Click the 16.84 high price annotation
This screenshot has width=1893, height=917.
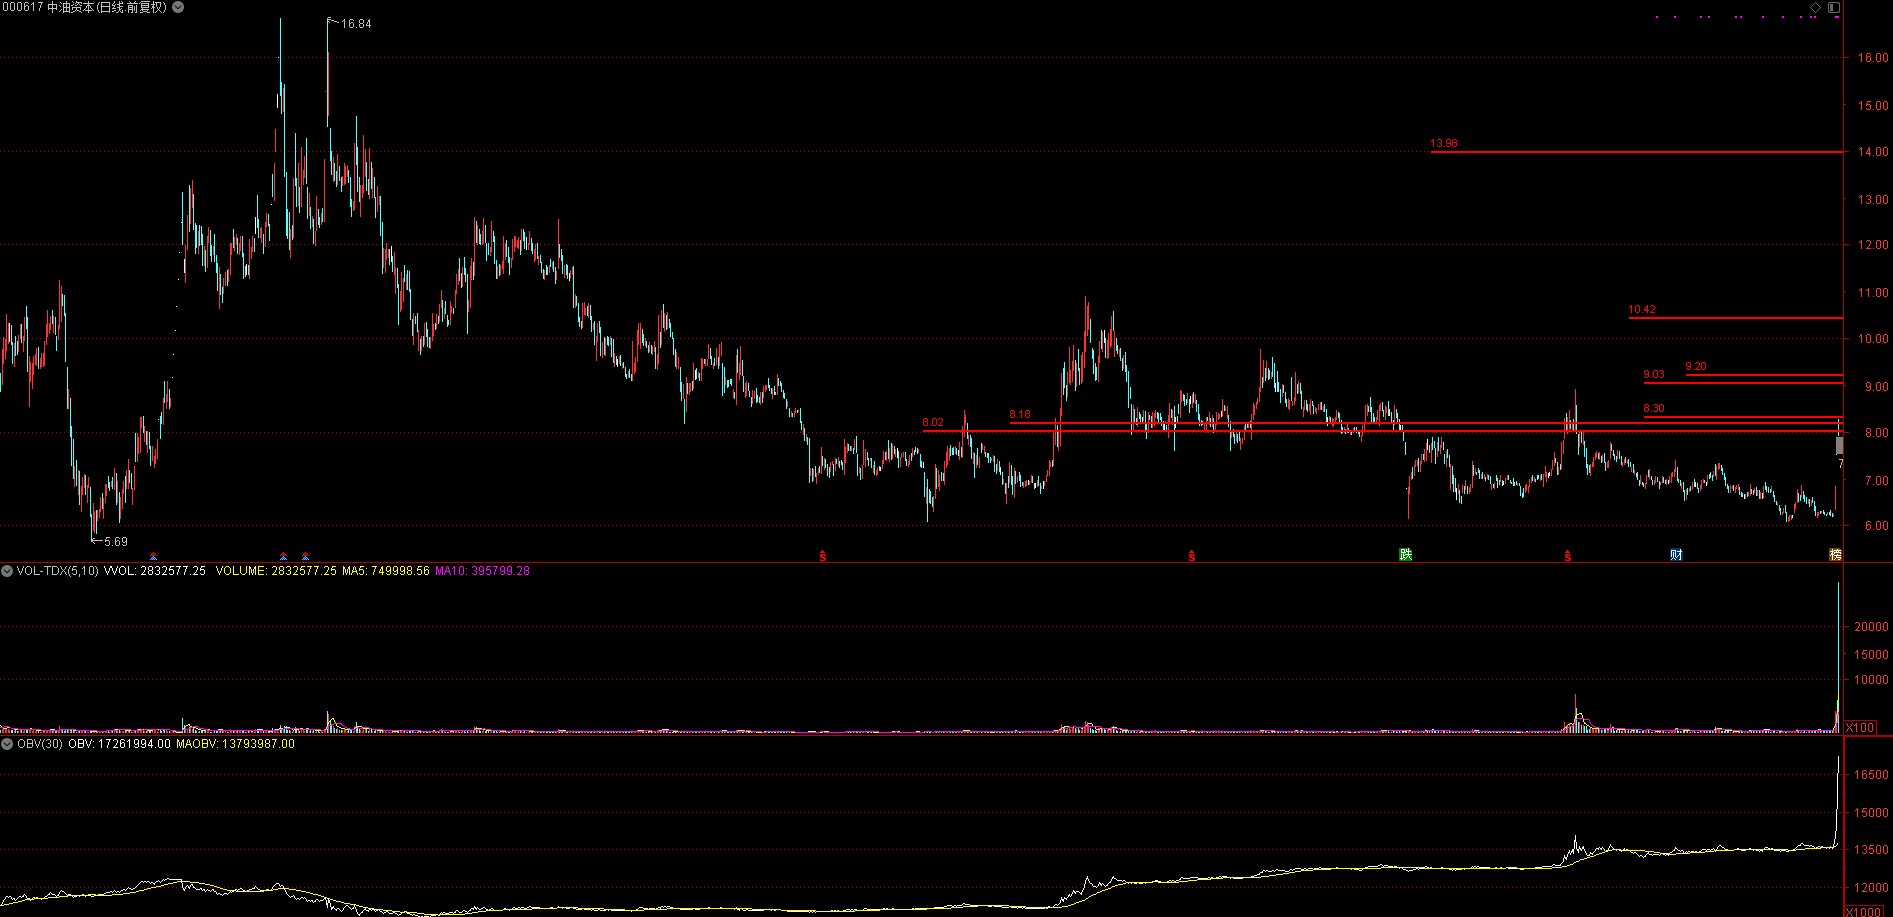[x=356, y=24]
